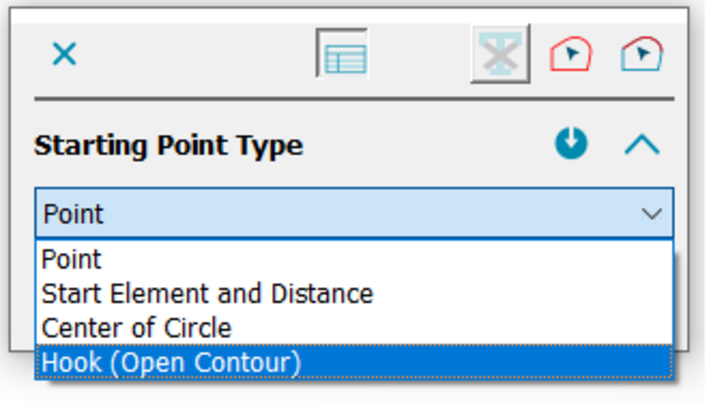Select the blue contour pointer icon

pyautogui.click(x=641, y=54)
